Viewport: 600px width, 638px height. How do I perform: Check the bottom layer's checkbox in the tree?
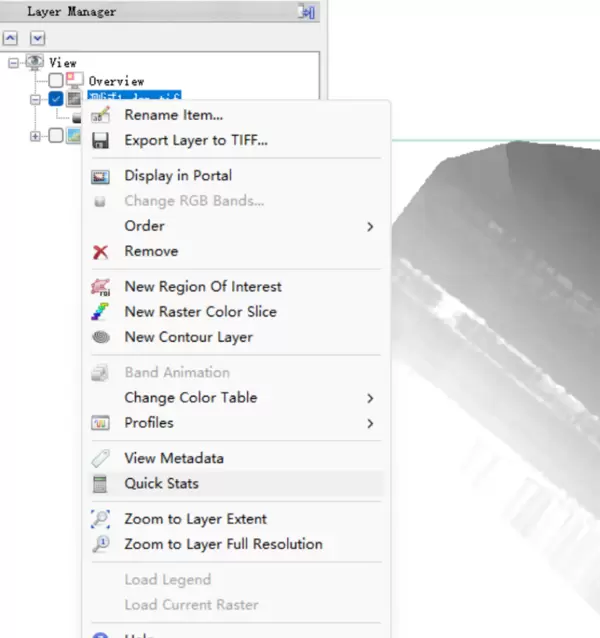(x=56, y=135)
